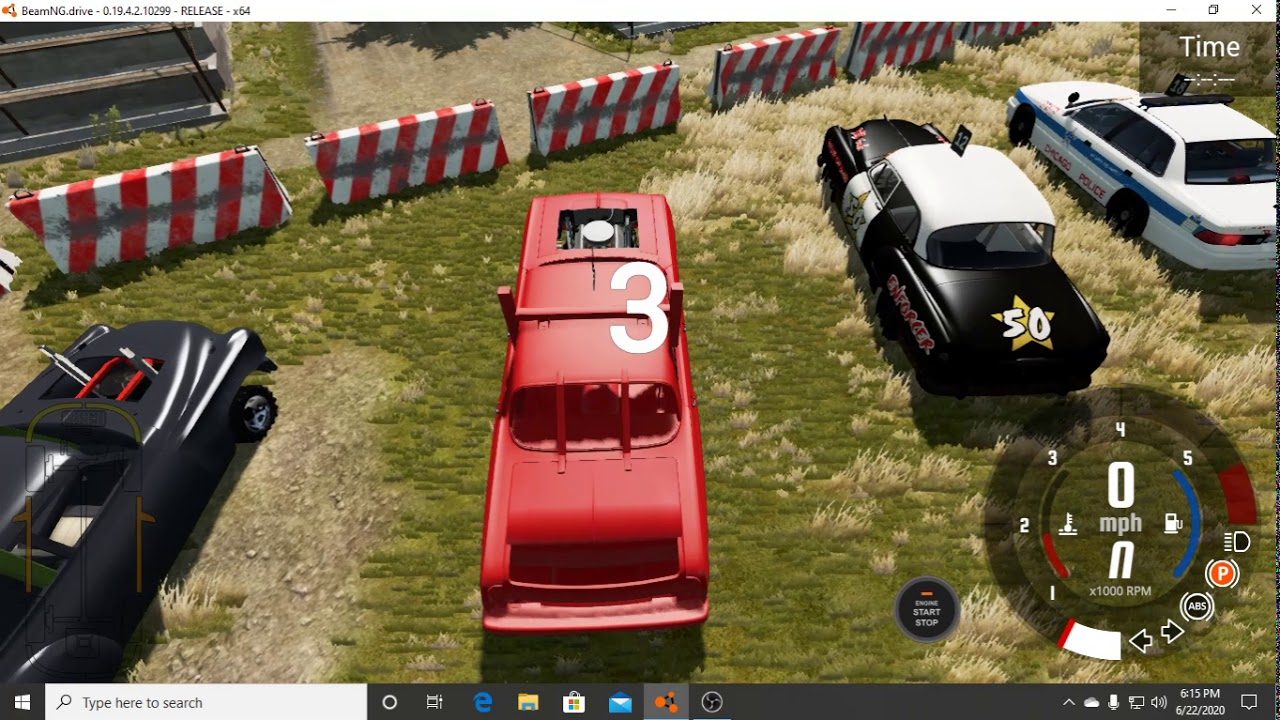The width and height of the screenshot is (1280, 720).
Task: Restore down the BeamNG.drive window
Action: (1213, 10)
